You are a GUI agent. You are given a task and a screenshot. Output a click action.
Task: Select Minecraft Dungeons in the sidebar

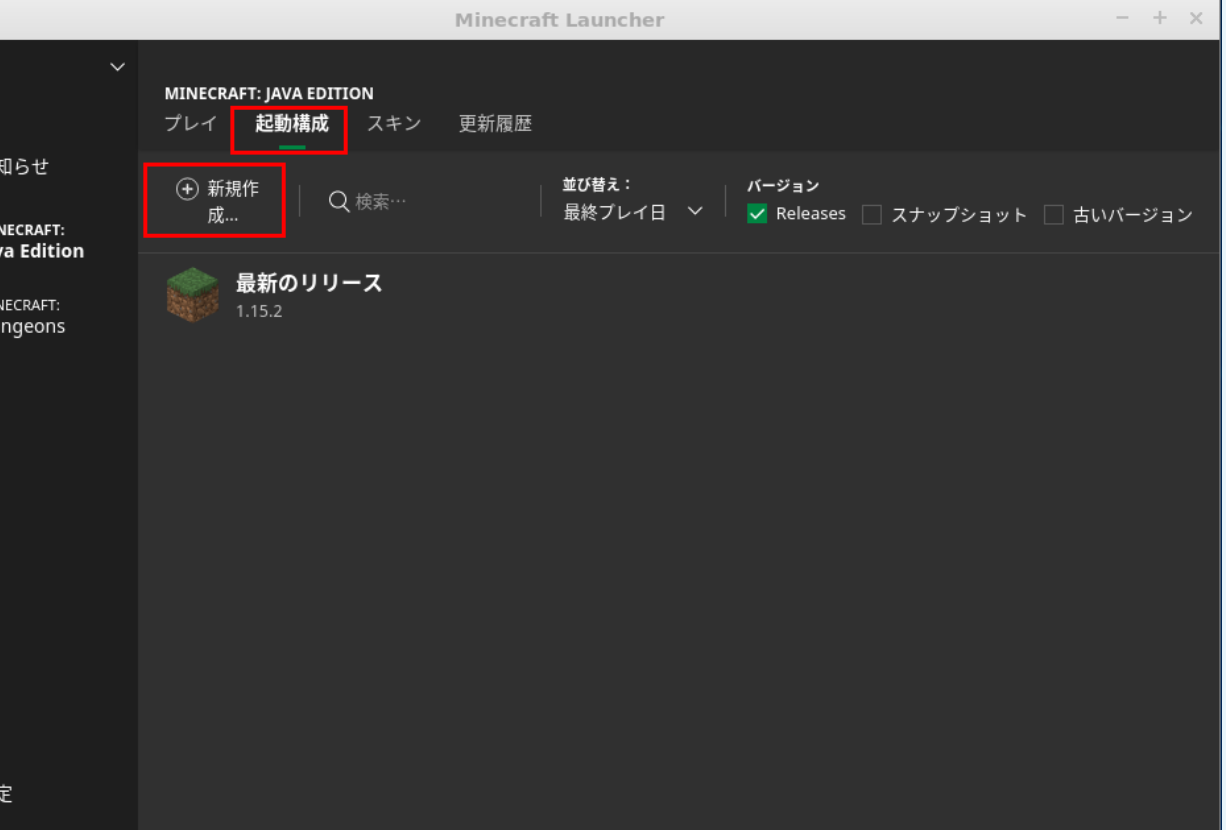click(x=33, y=316)
